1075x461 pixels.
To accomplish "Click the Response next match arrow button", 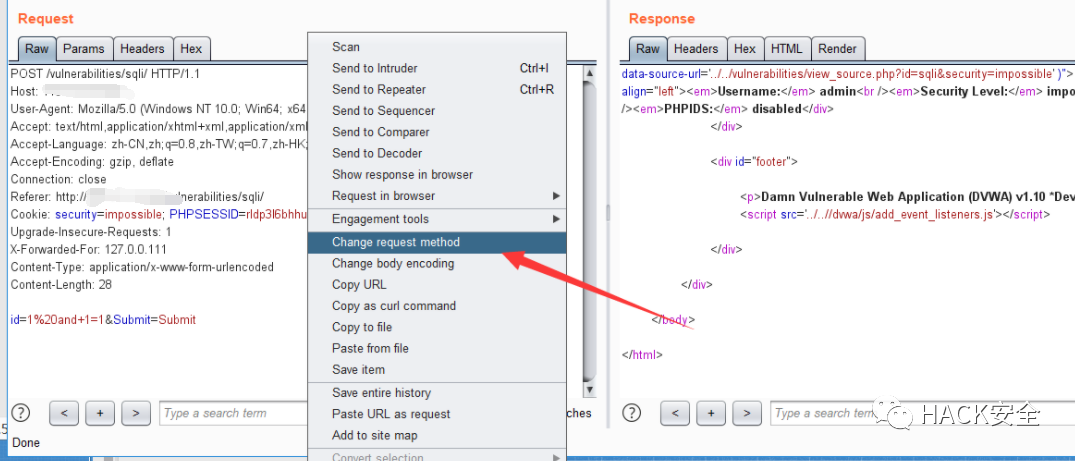I will (x=747, y=413).
